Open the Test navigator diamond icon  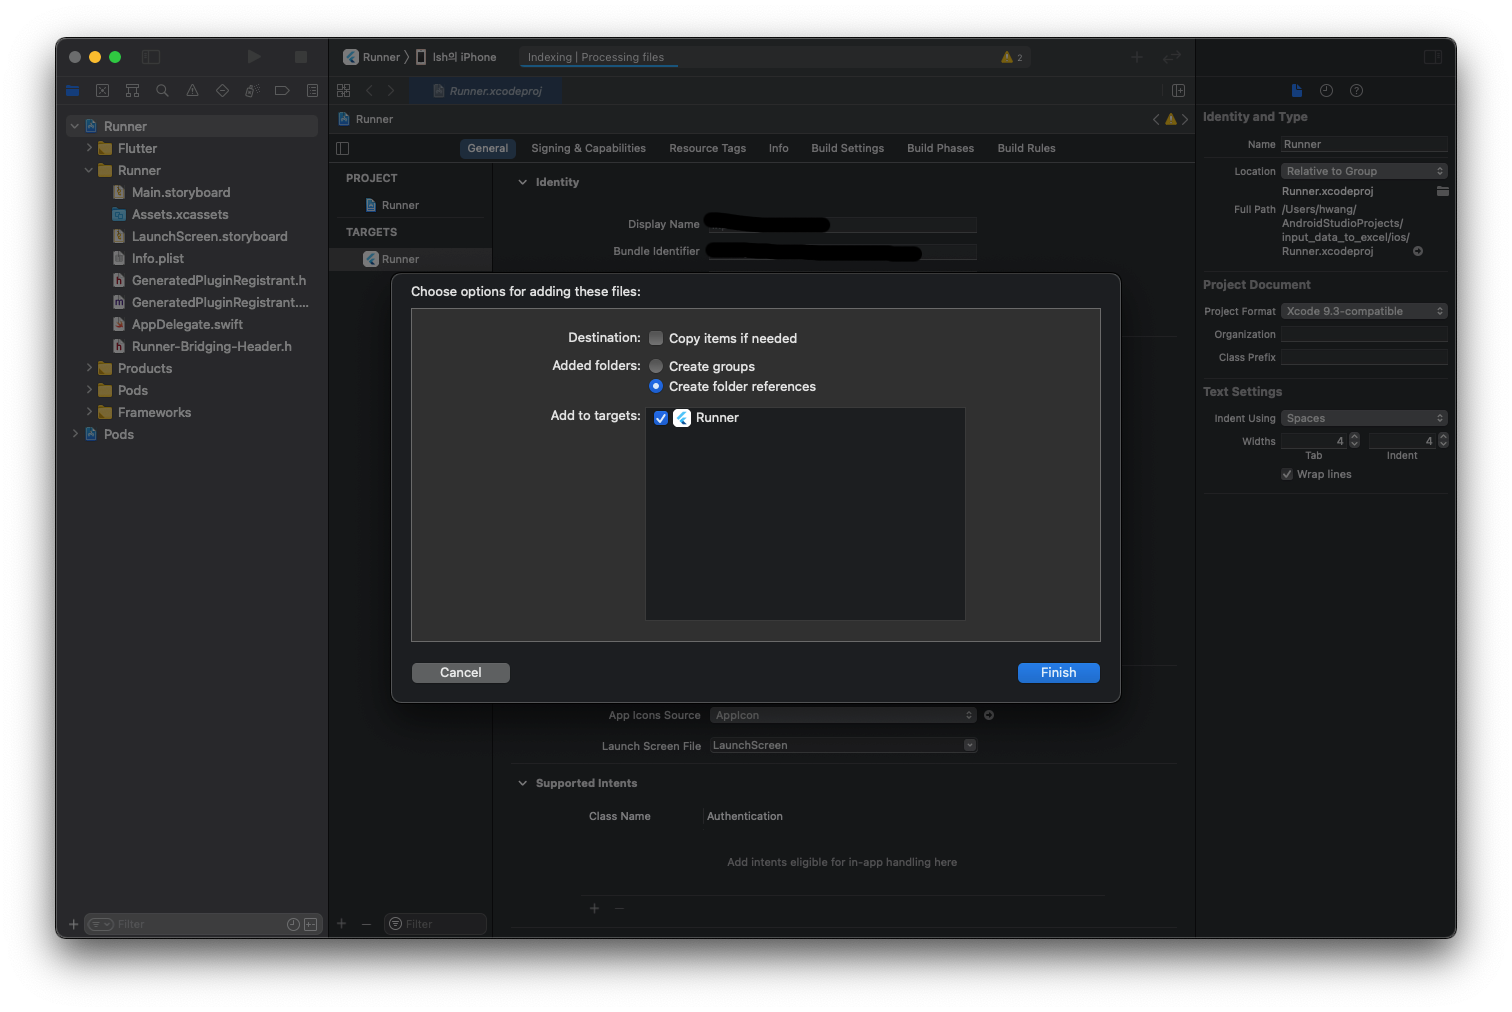222,91
